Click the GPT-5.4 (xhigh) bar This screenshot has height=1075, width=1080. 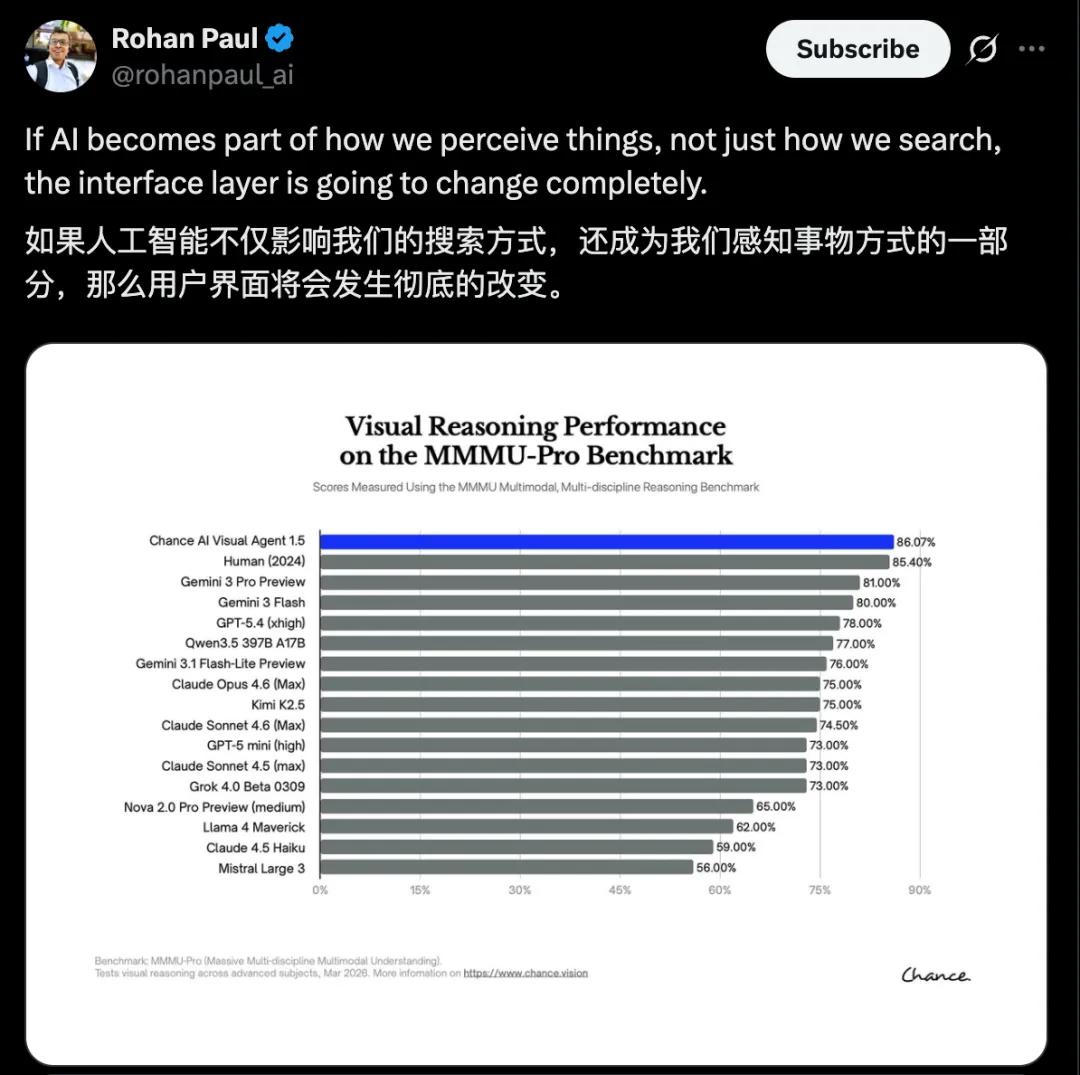click(579, 623)
